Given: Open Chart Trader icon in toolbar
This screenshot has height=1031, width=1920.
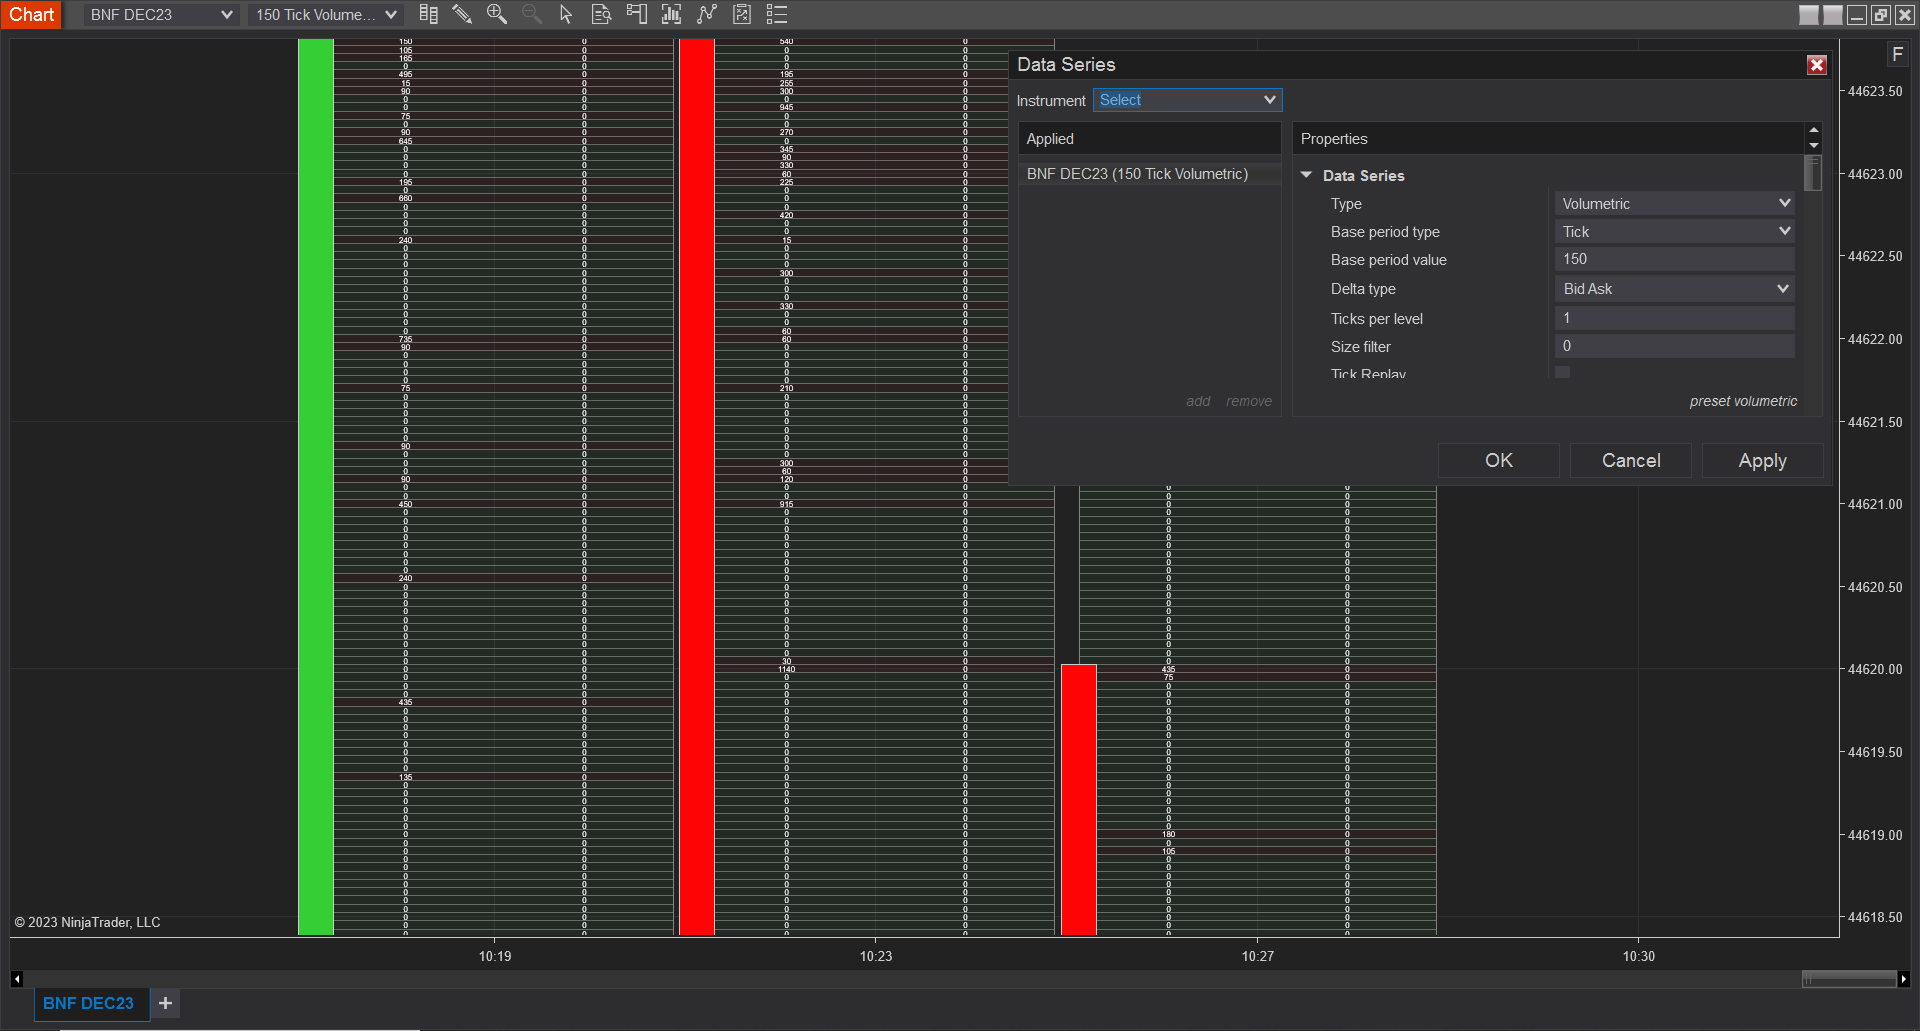Looking at the screenshot, I should (x=636, y=14).
